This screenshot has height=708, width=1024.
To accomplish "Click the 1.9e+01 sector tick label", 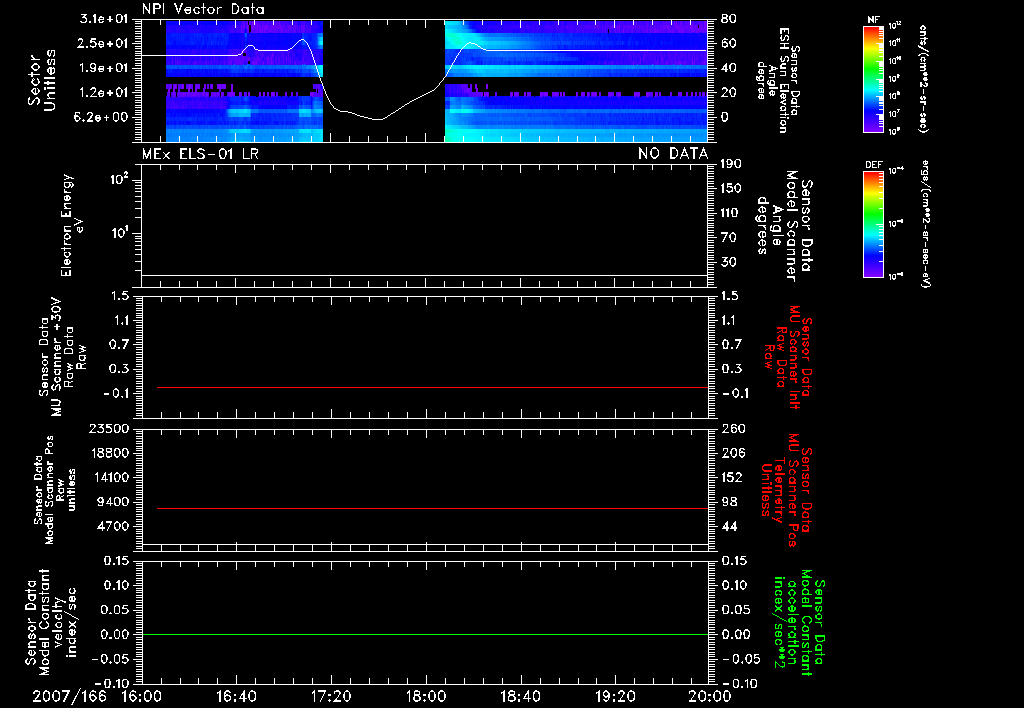I will [104, 68].
